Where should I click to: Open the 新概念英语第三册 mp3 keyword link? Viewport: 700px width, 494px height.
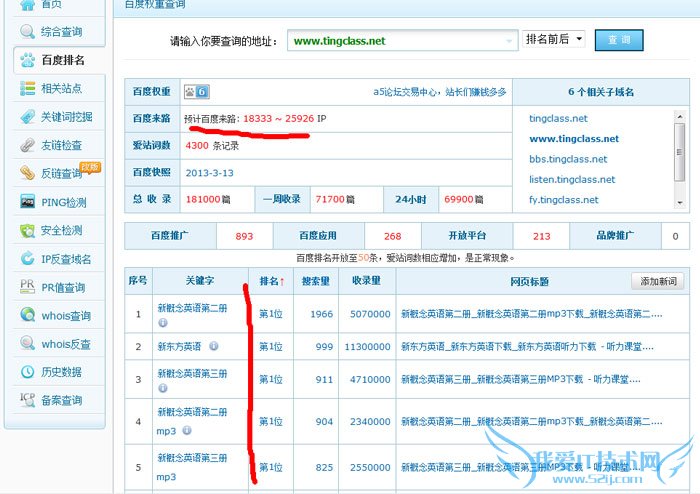[192, 467]
